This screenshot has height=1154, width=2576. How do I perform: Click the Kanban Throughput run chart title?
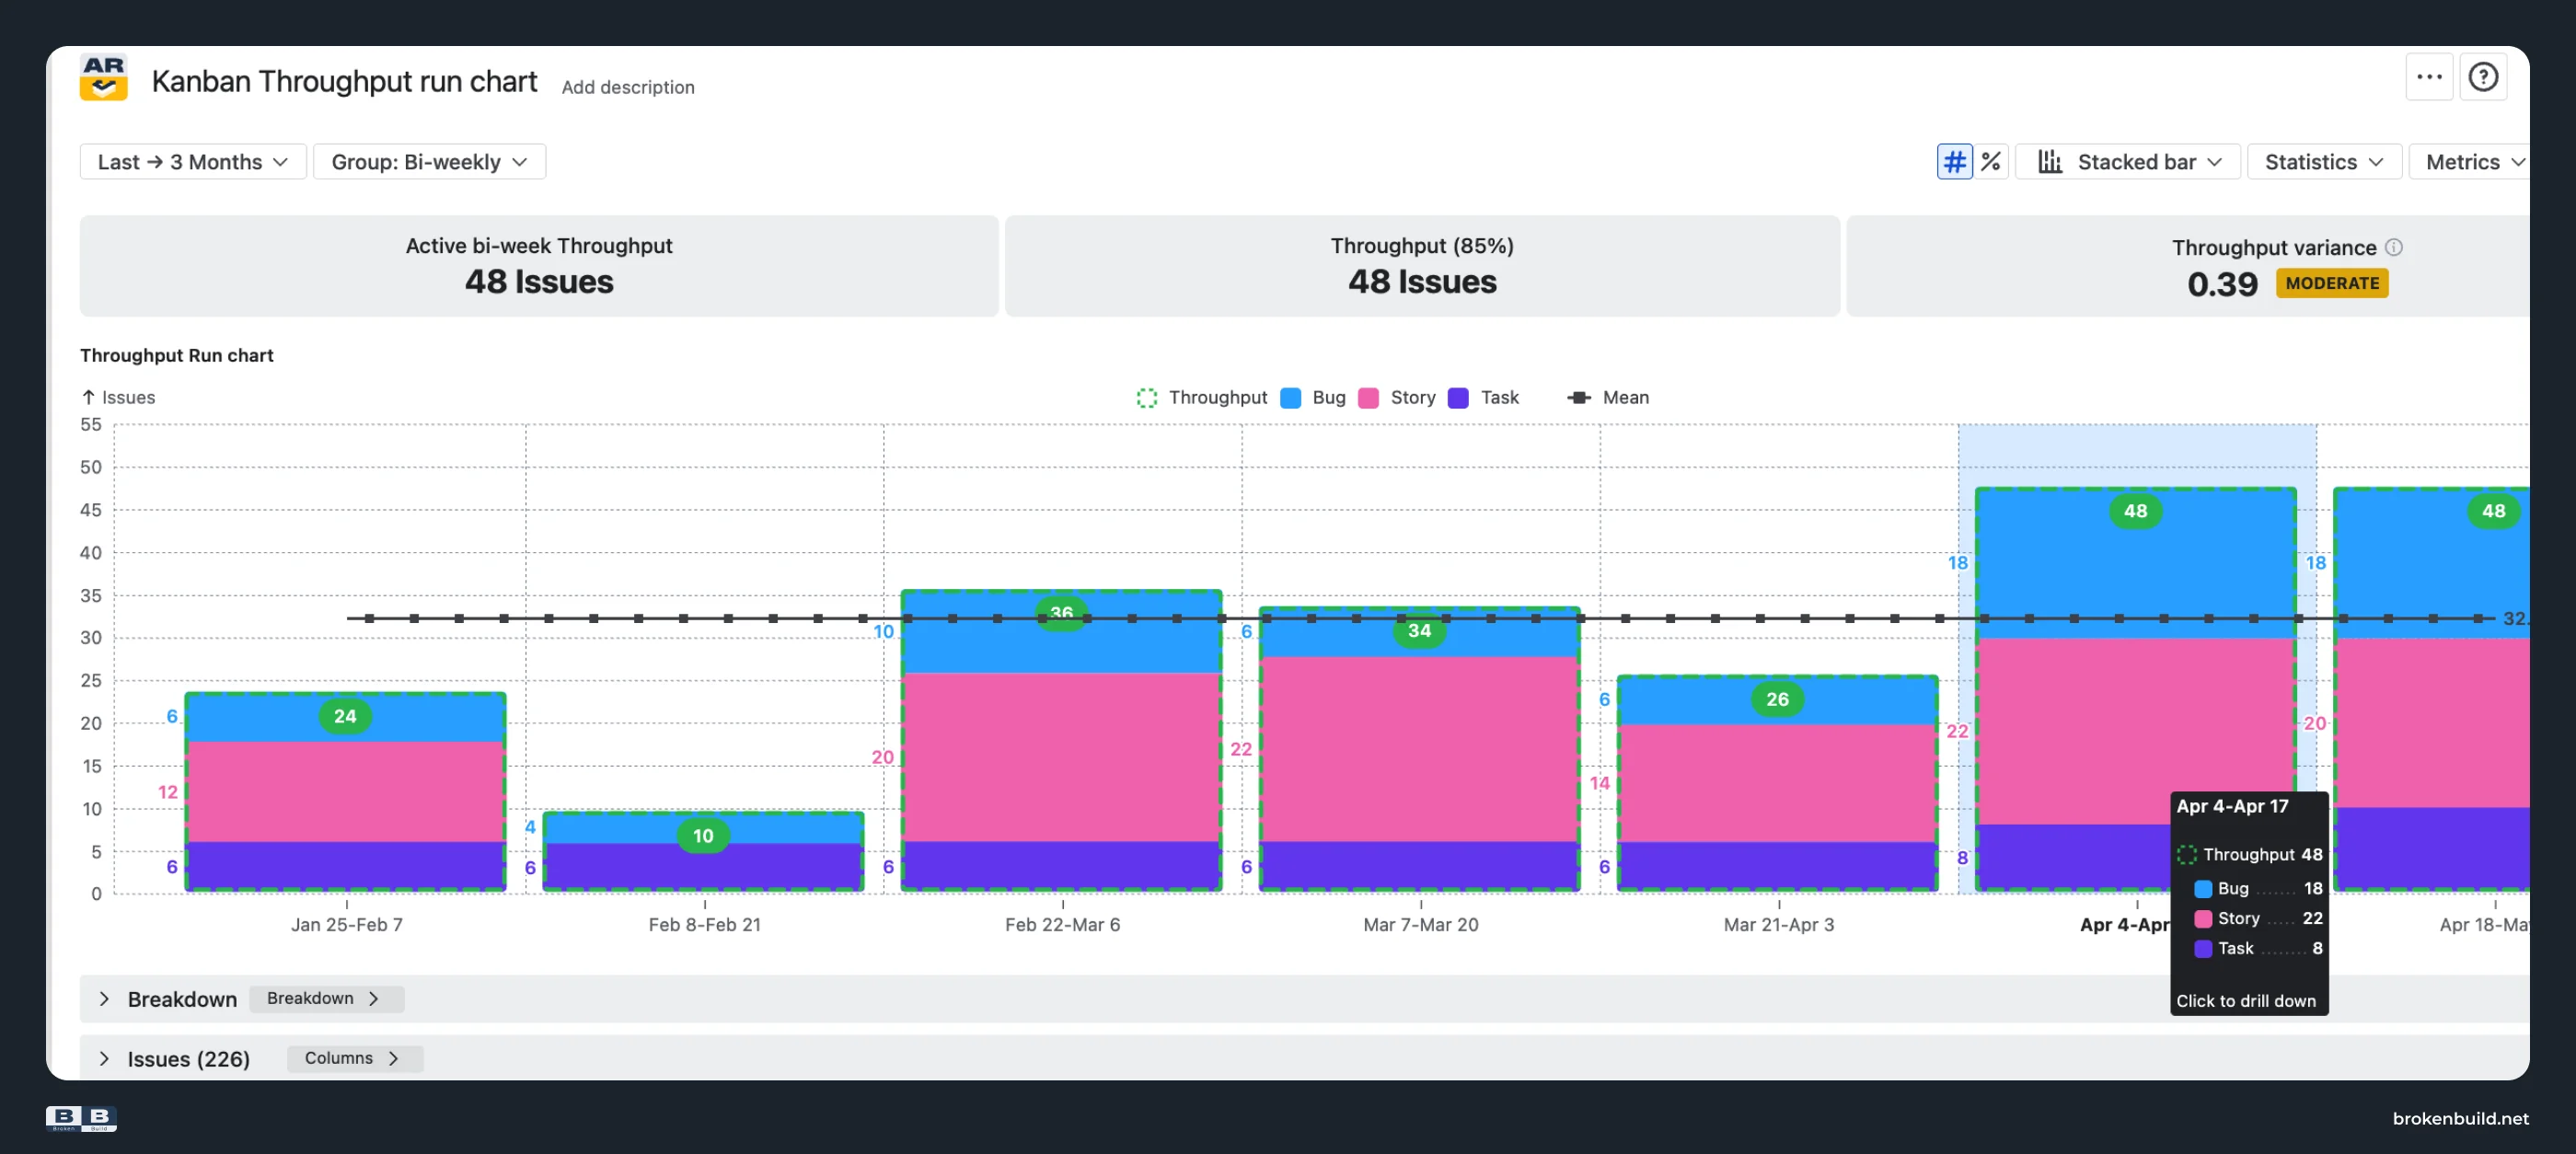(344, 81)
